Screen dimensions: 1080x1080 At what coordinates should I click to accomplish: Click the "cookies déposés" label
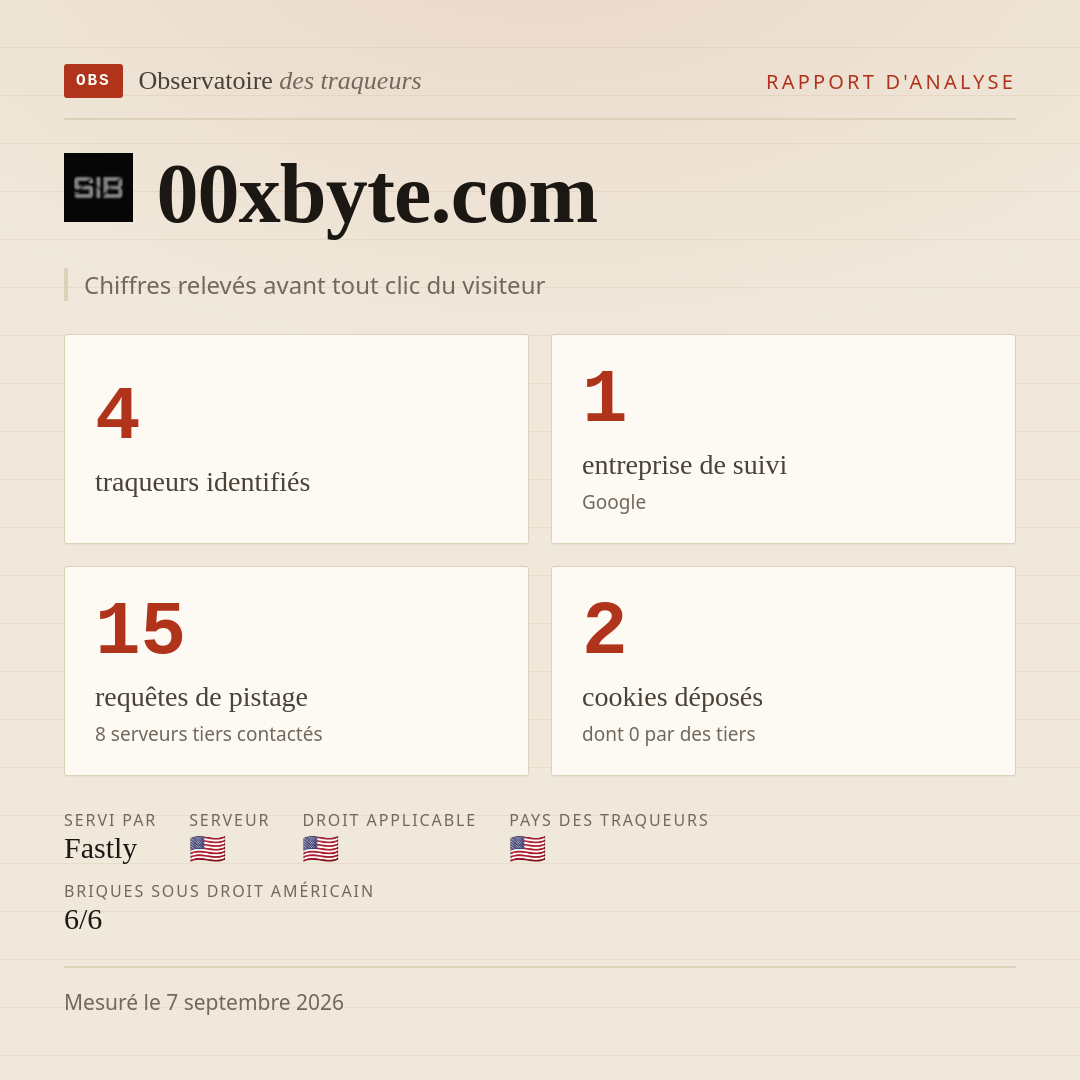(672, 697)
